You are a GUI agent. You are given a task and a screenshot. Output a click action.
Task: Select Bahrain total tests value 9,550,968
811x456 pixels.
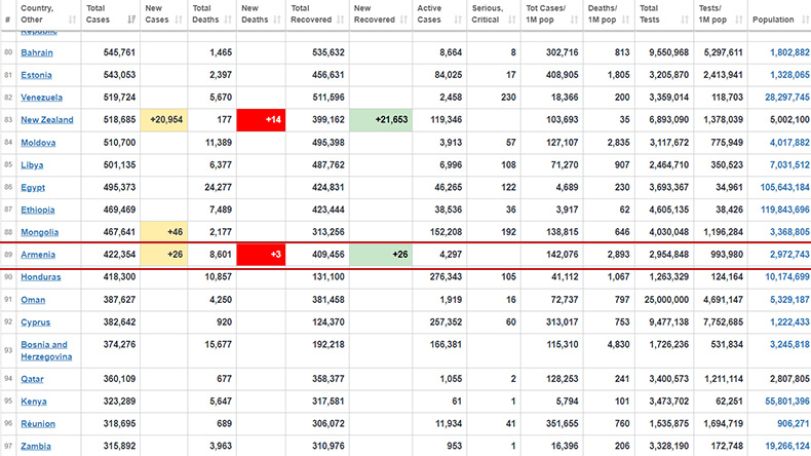(x=669, y=53)
